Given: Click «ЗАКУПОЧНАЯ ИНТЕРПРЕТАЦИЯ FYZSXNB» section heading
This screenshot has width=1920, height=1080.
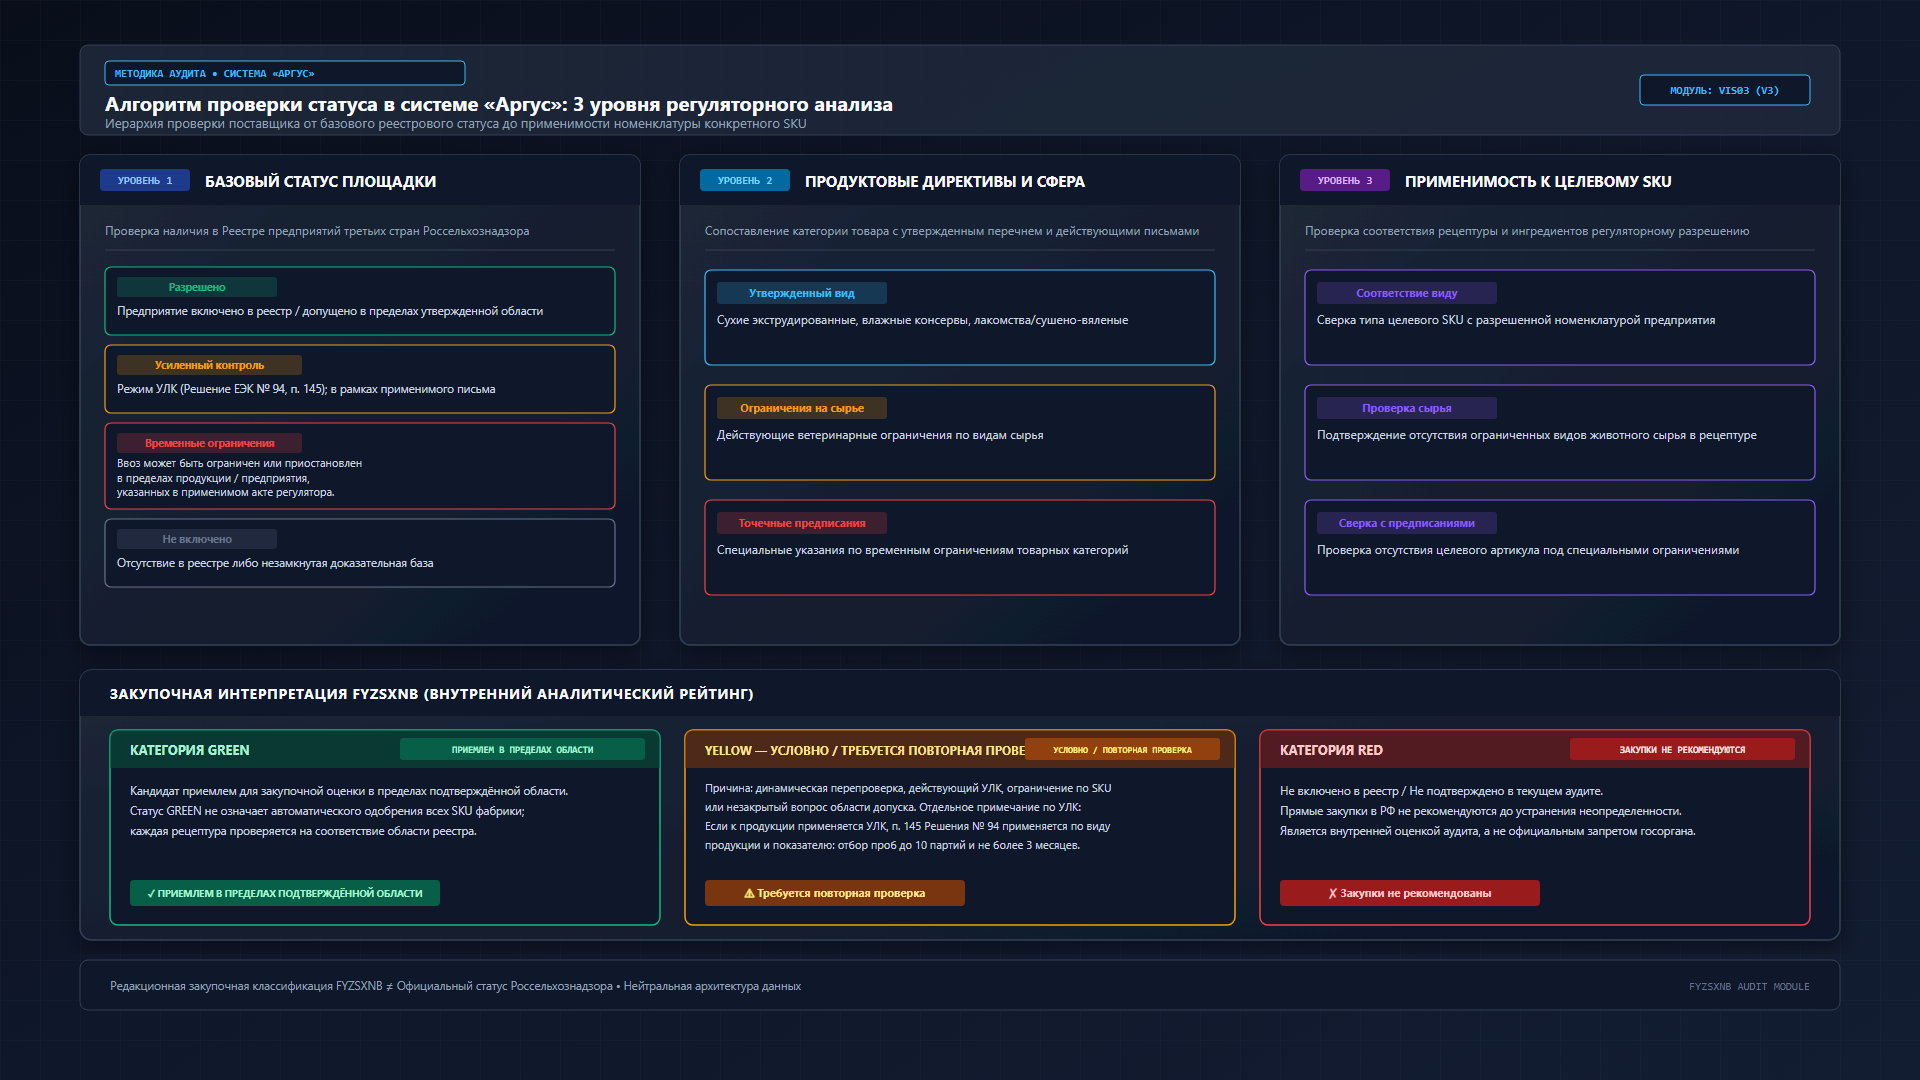Looking at the screenshot, I should click(431, 694).
